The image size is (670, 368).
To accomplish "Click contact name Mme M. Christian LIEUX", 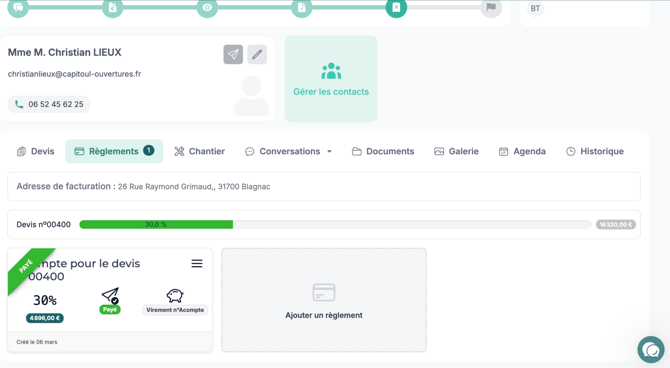I will 65,53.
